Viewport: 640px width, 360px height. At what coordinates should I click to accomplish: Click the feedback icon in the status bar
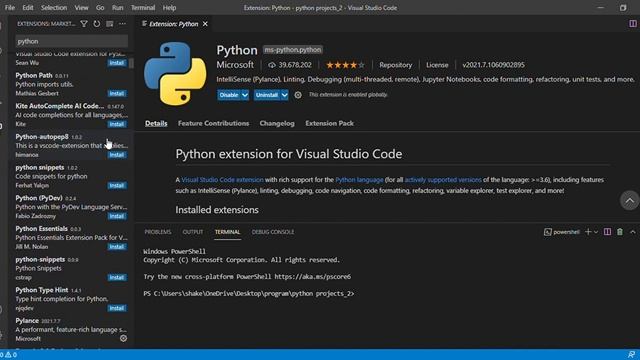[631, 354]
